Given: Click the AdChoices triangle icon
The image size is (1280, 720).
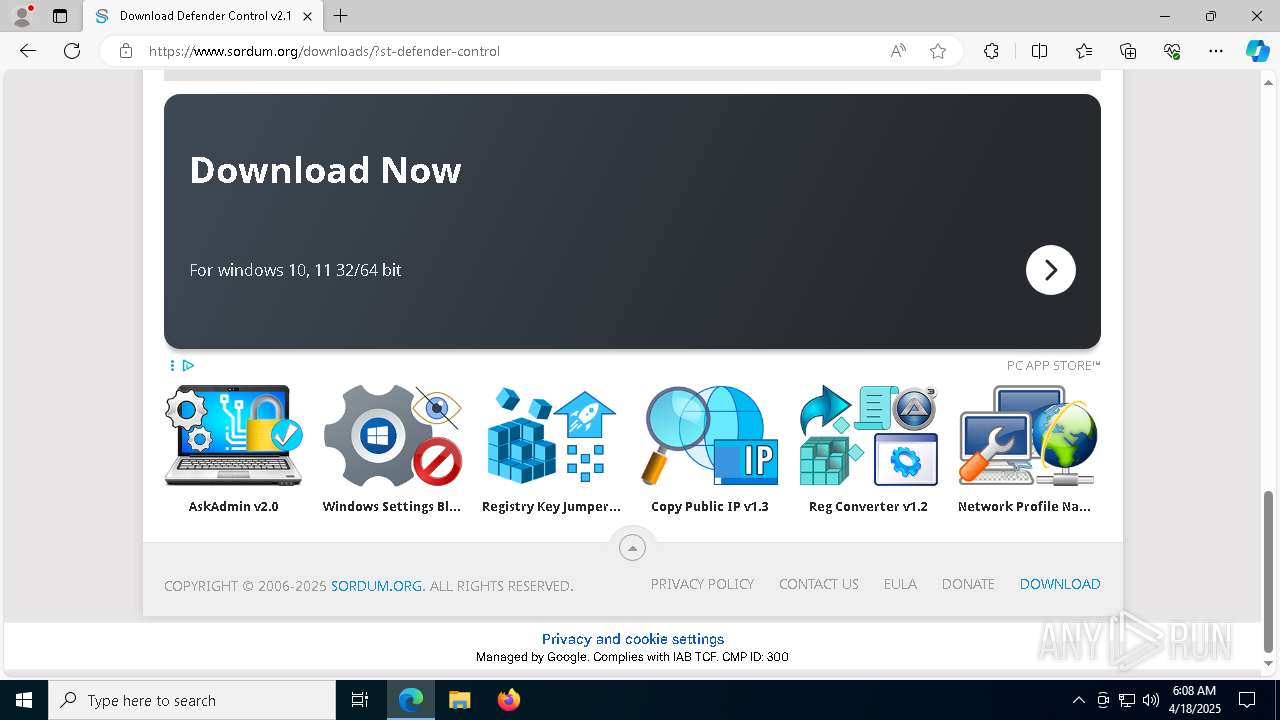Looking at the screenshot, I should tap(188, 366).
